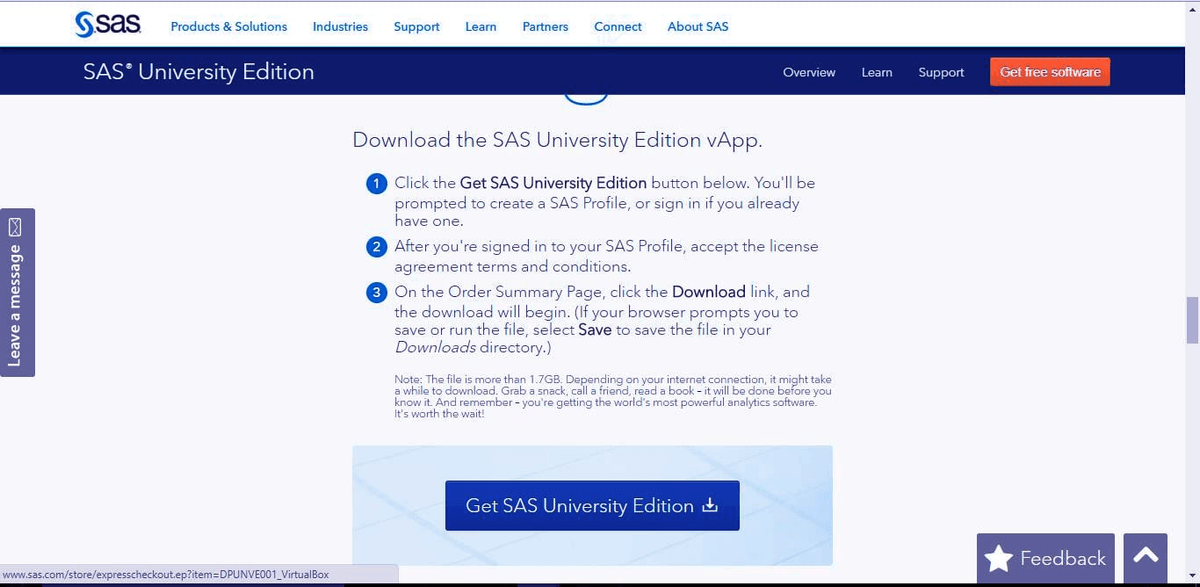Click the Download the SAS University Edition vApp heading

click(557, 140)
